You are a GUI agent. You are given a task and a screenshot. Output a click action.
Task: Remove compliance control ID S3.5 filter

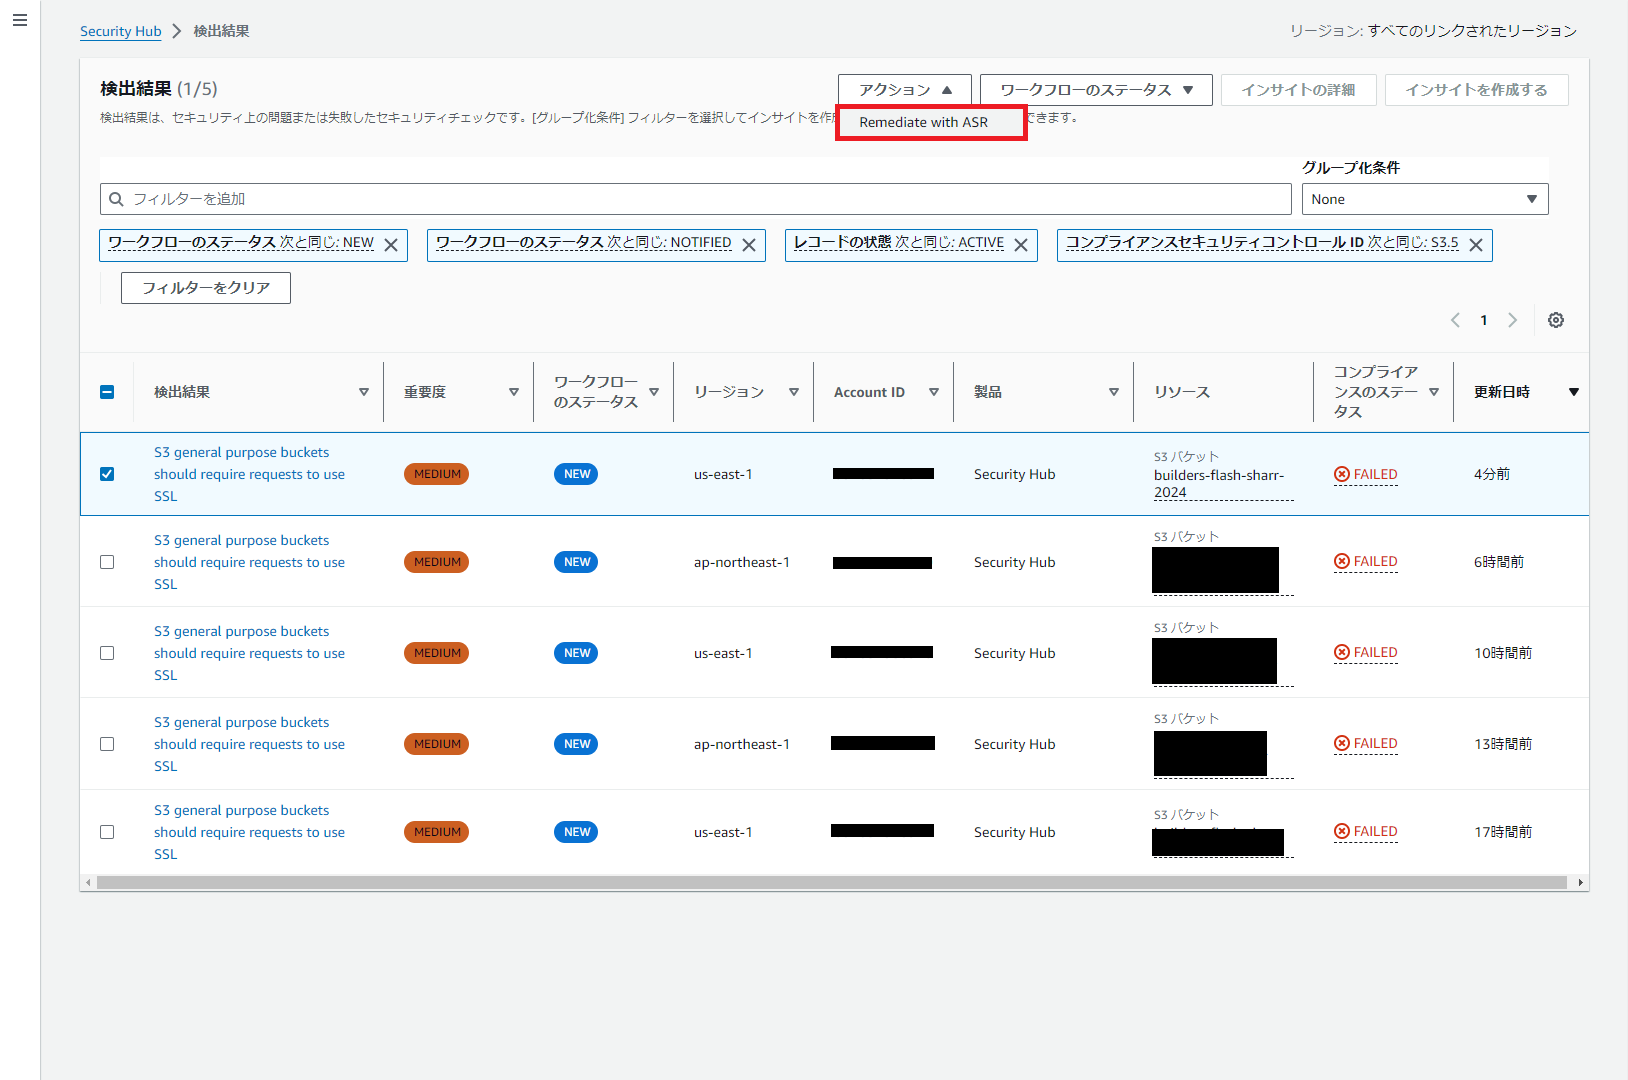tap(1476, 245)
